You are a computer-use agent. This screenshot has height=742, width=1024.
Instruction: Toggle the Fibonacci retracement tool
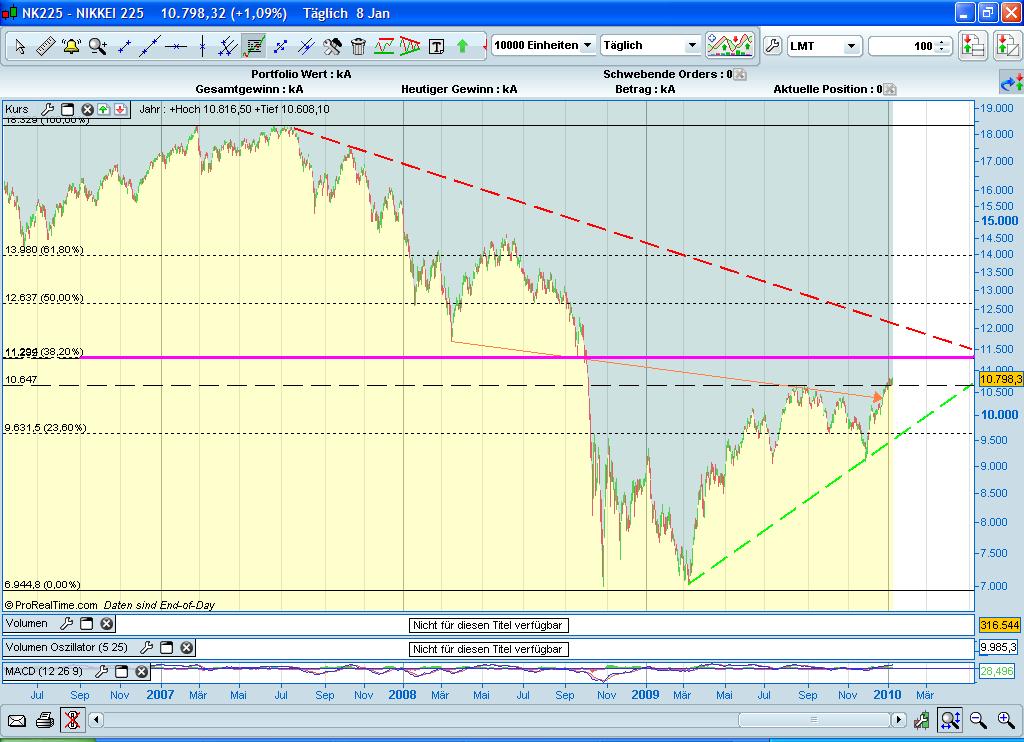253,46
